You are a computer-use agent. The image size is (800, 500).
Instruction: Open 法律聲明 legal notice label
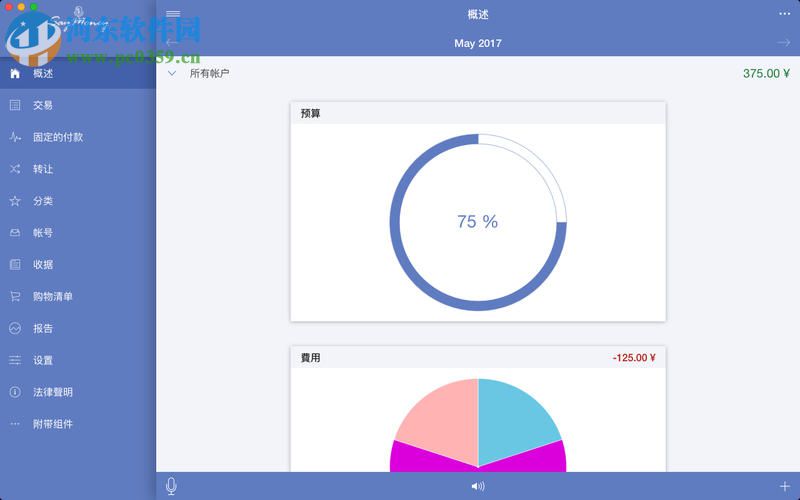click(53, 392)
